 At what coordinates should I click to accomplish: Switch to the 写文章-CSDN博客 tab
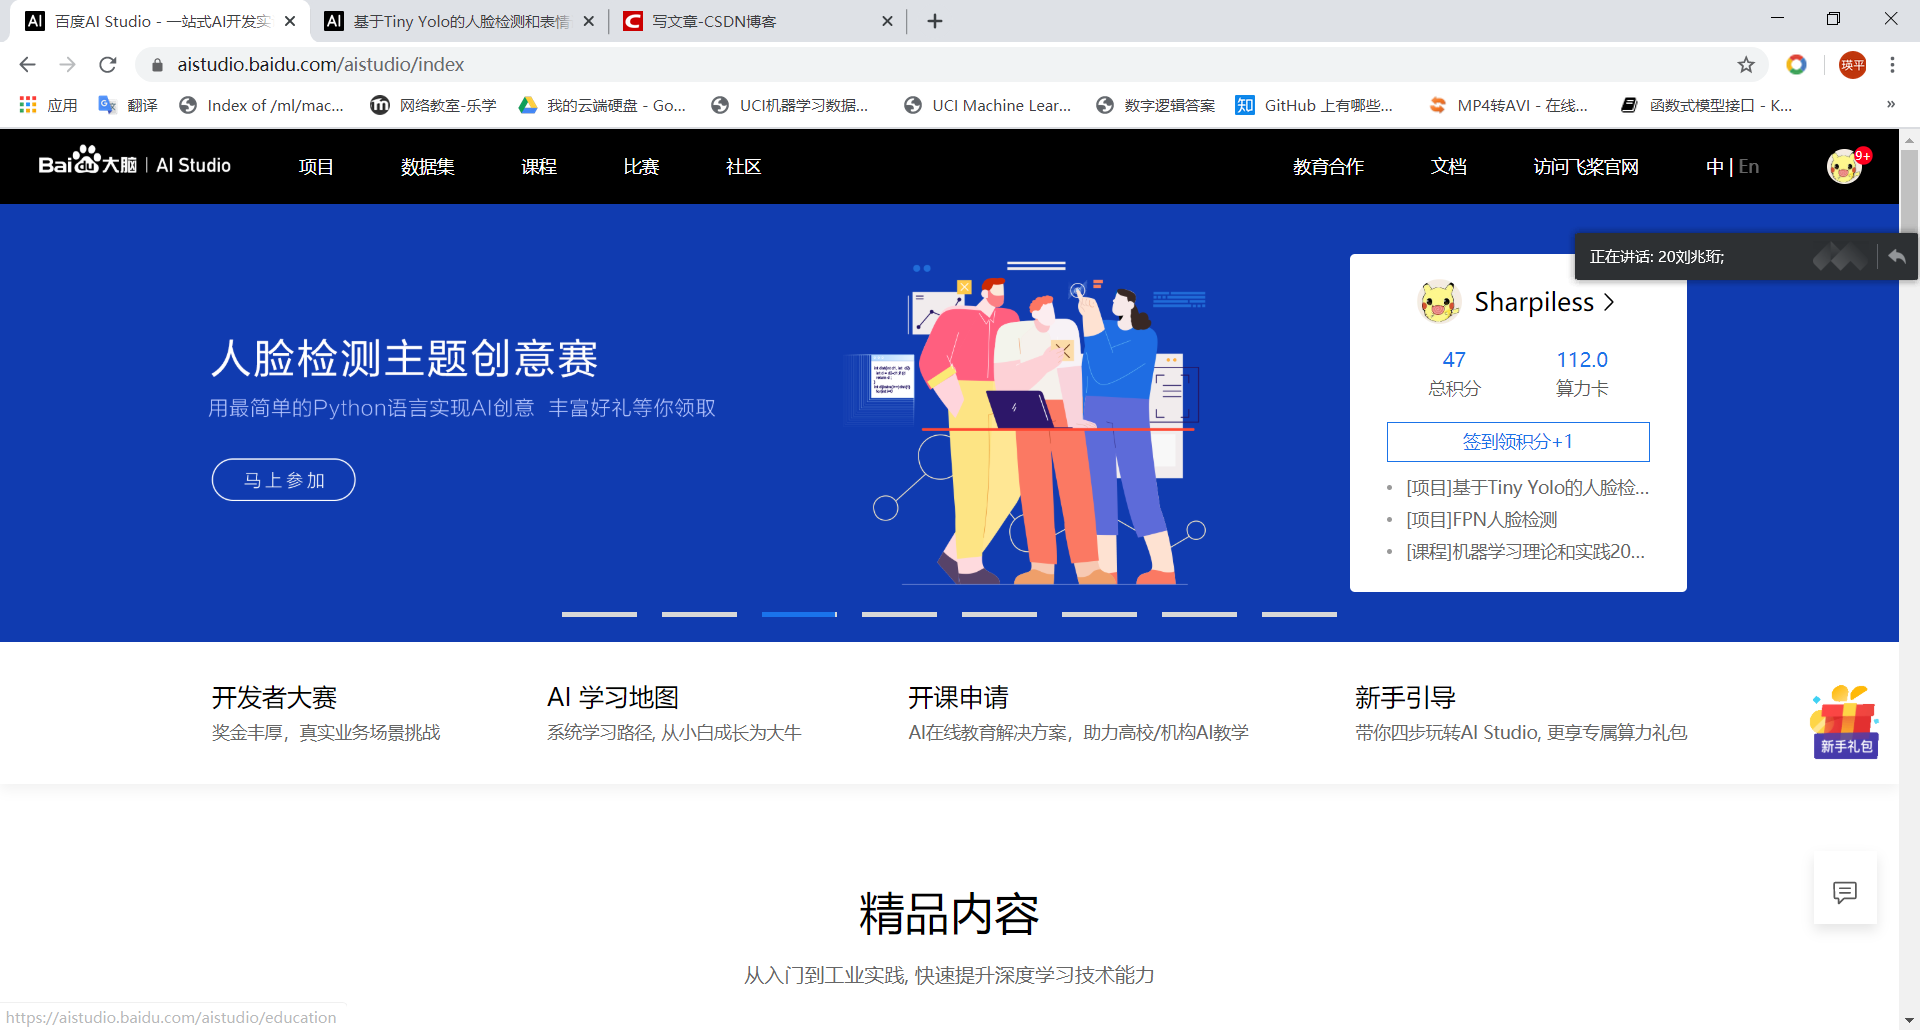point(760,21)
